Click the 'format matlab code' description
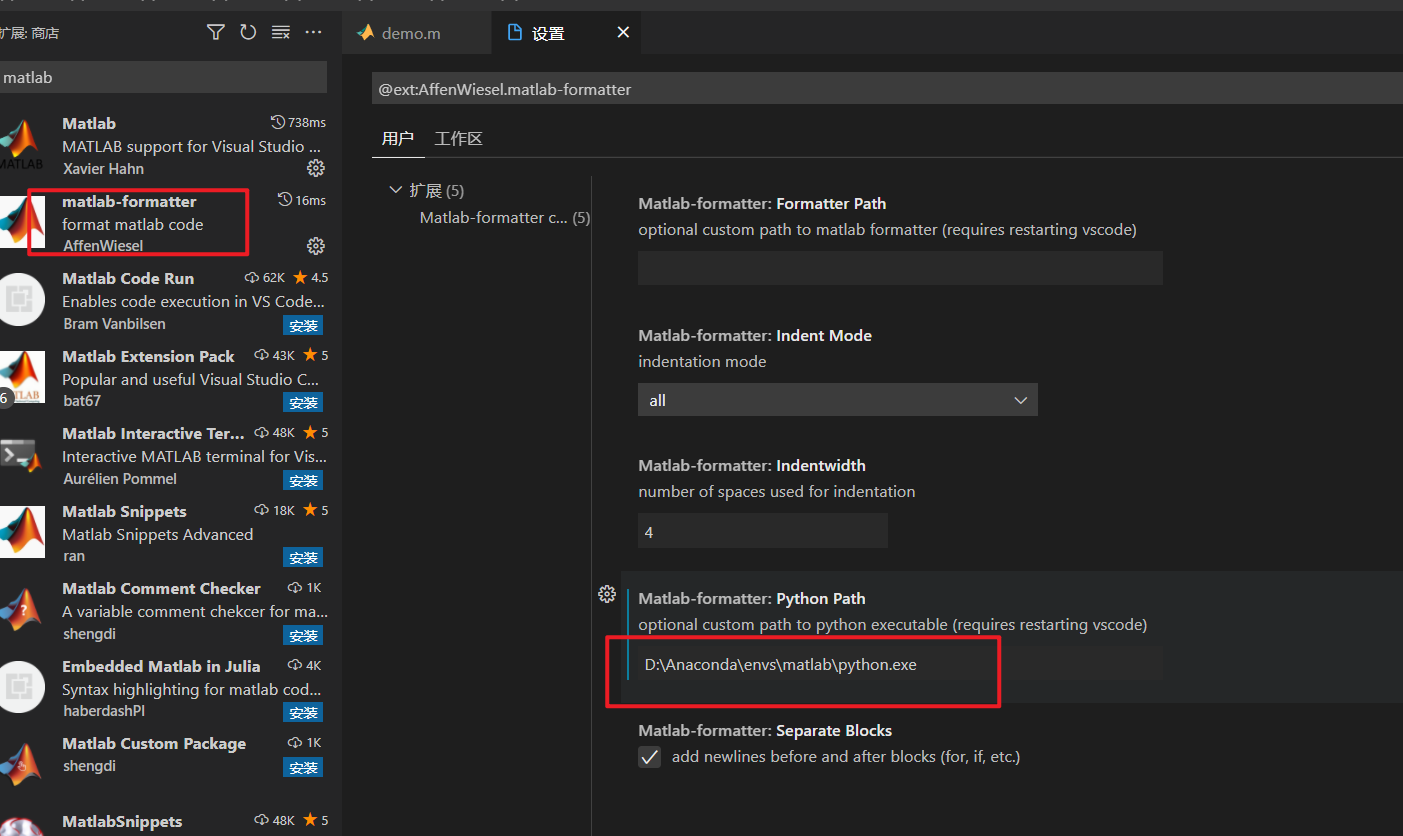Screen dimensions: 1403x836 [x=133, y=224]
